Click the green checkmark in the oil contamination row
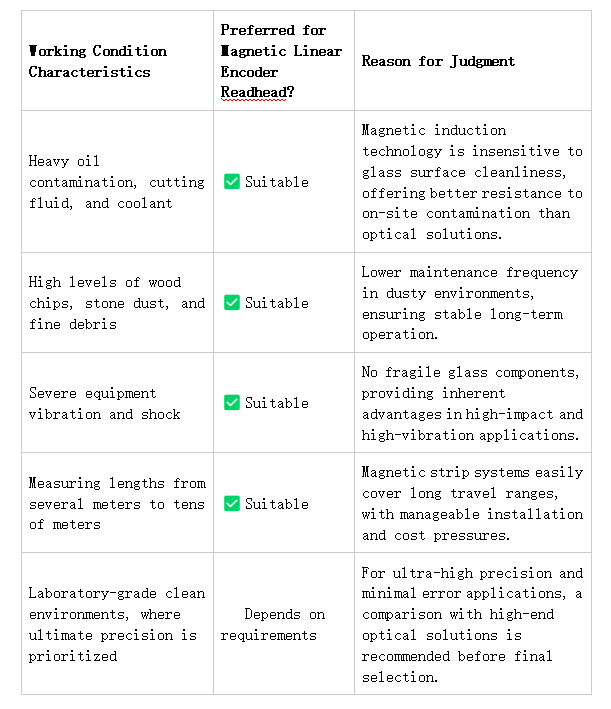This screenshot has height=709, width=611. [x=231, y=182]
